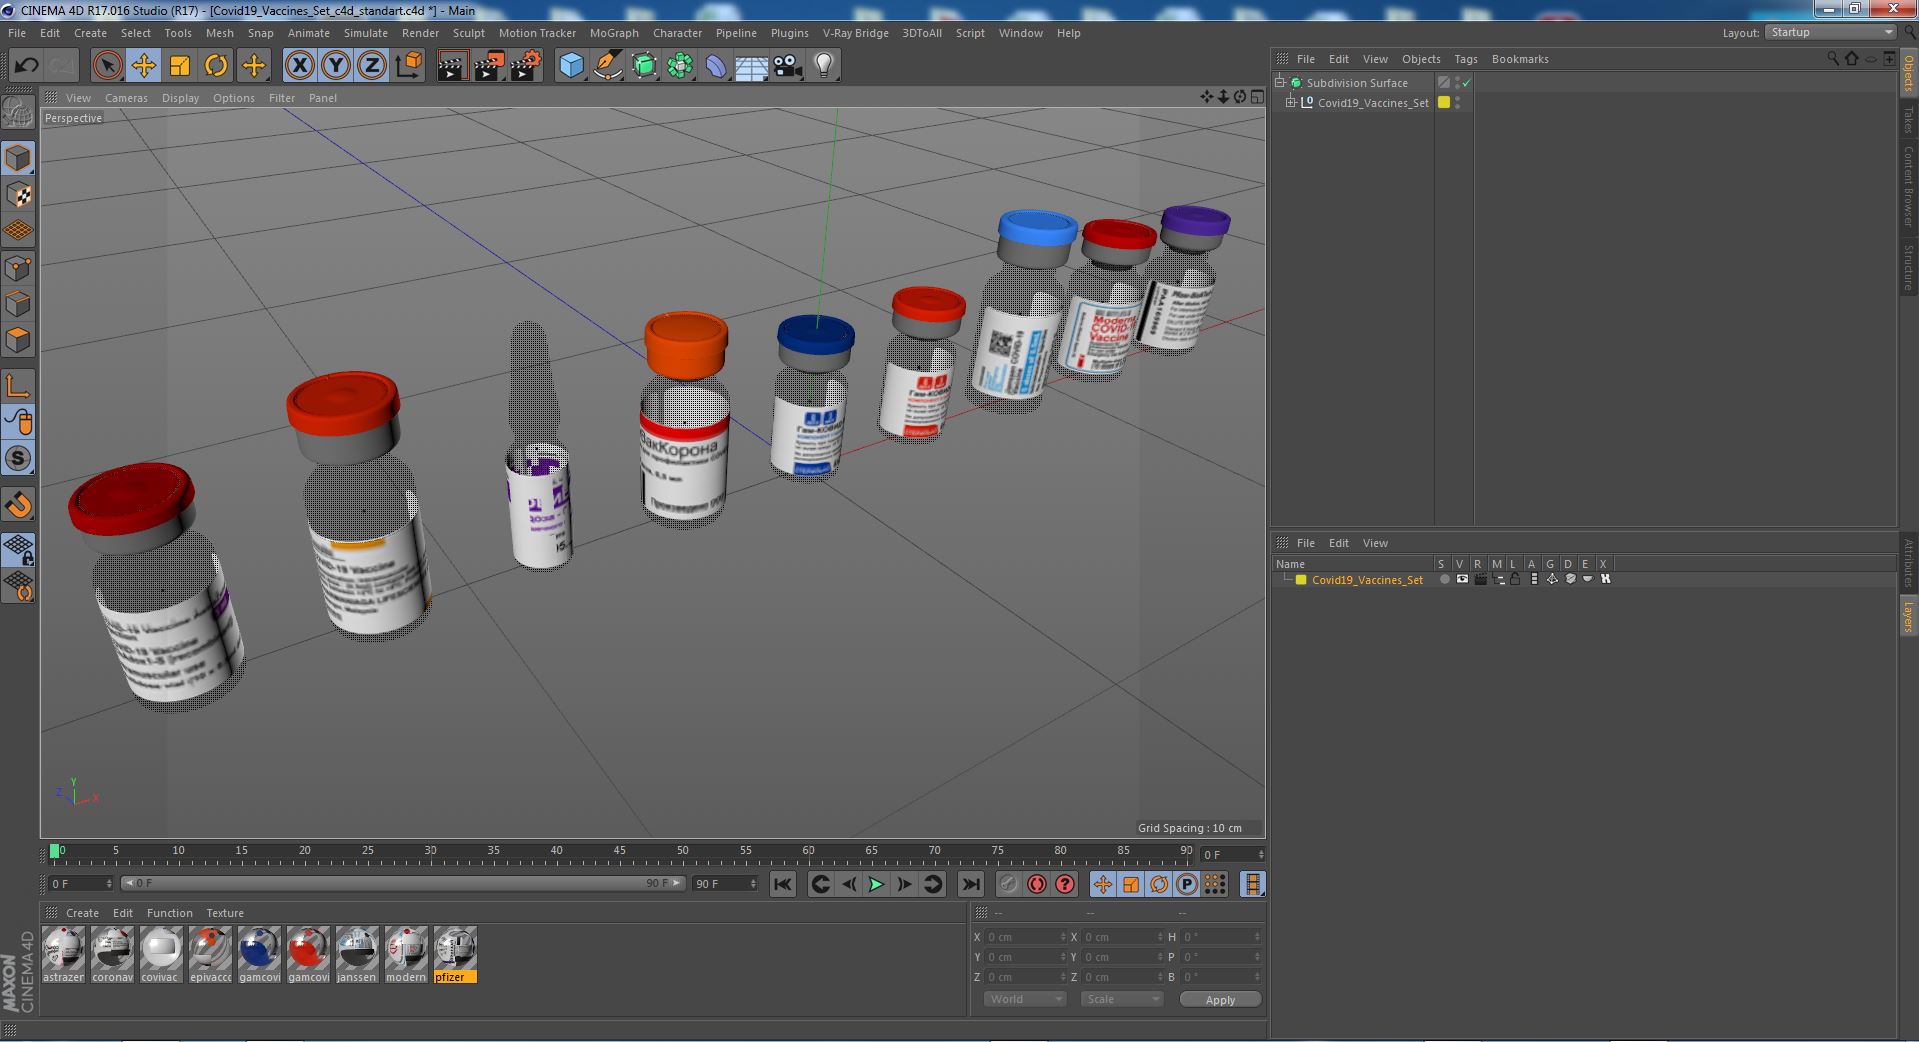Screen dimensions: 1919x1042
Task: Add a light object
Action: point(824,66)
